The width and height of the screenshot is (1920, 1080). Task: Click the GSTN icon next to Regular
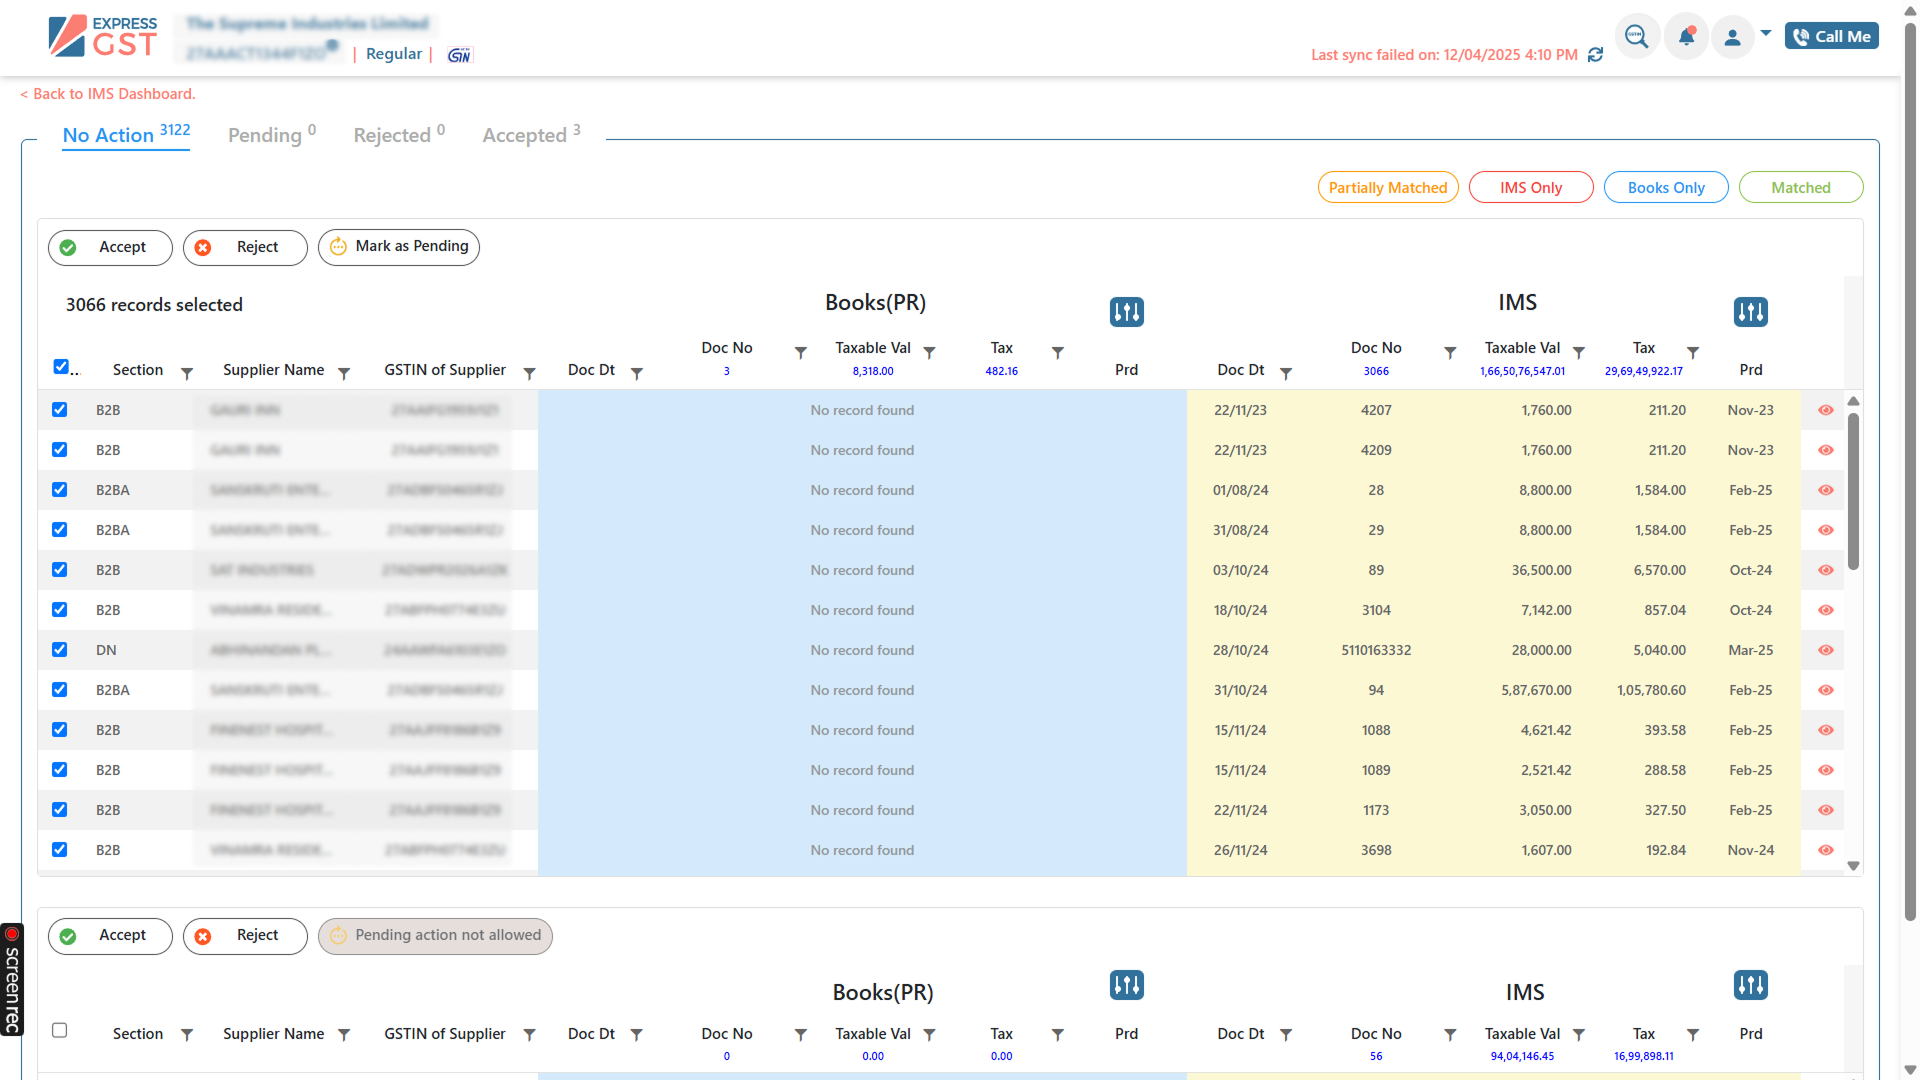click(459, 55)
